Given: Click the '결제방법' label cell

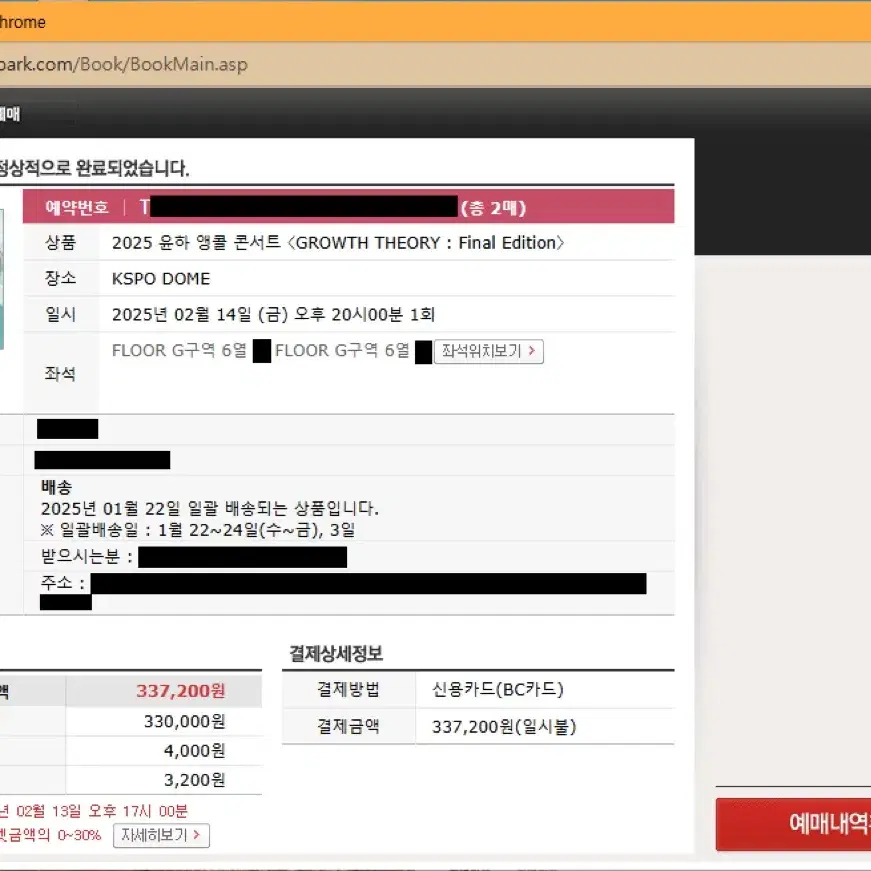Looking at the screenshot, I should (349, 689).
